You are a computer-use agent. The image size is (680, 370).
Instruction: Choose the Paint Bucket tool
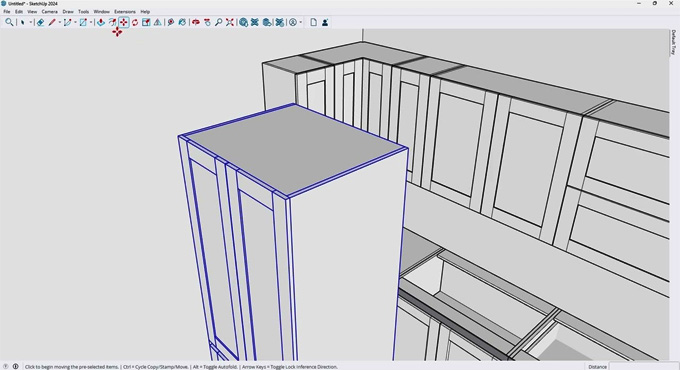point(182,22)
